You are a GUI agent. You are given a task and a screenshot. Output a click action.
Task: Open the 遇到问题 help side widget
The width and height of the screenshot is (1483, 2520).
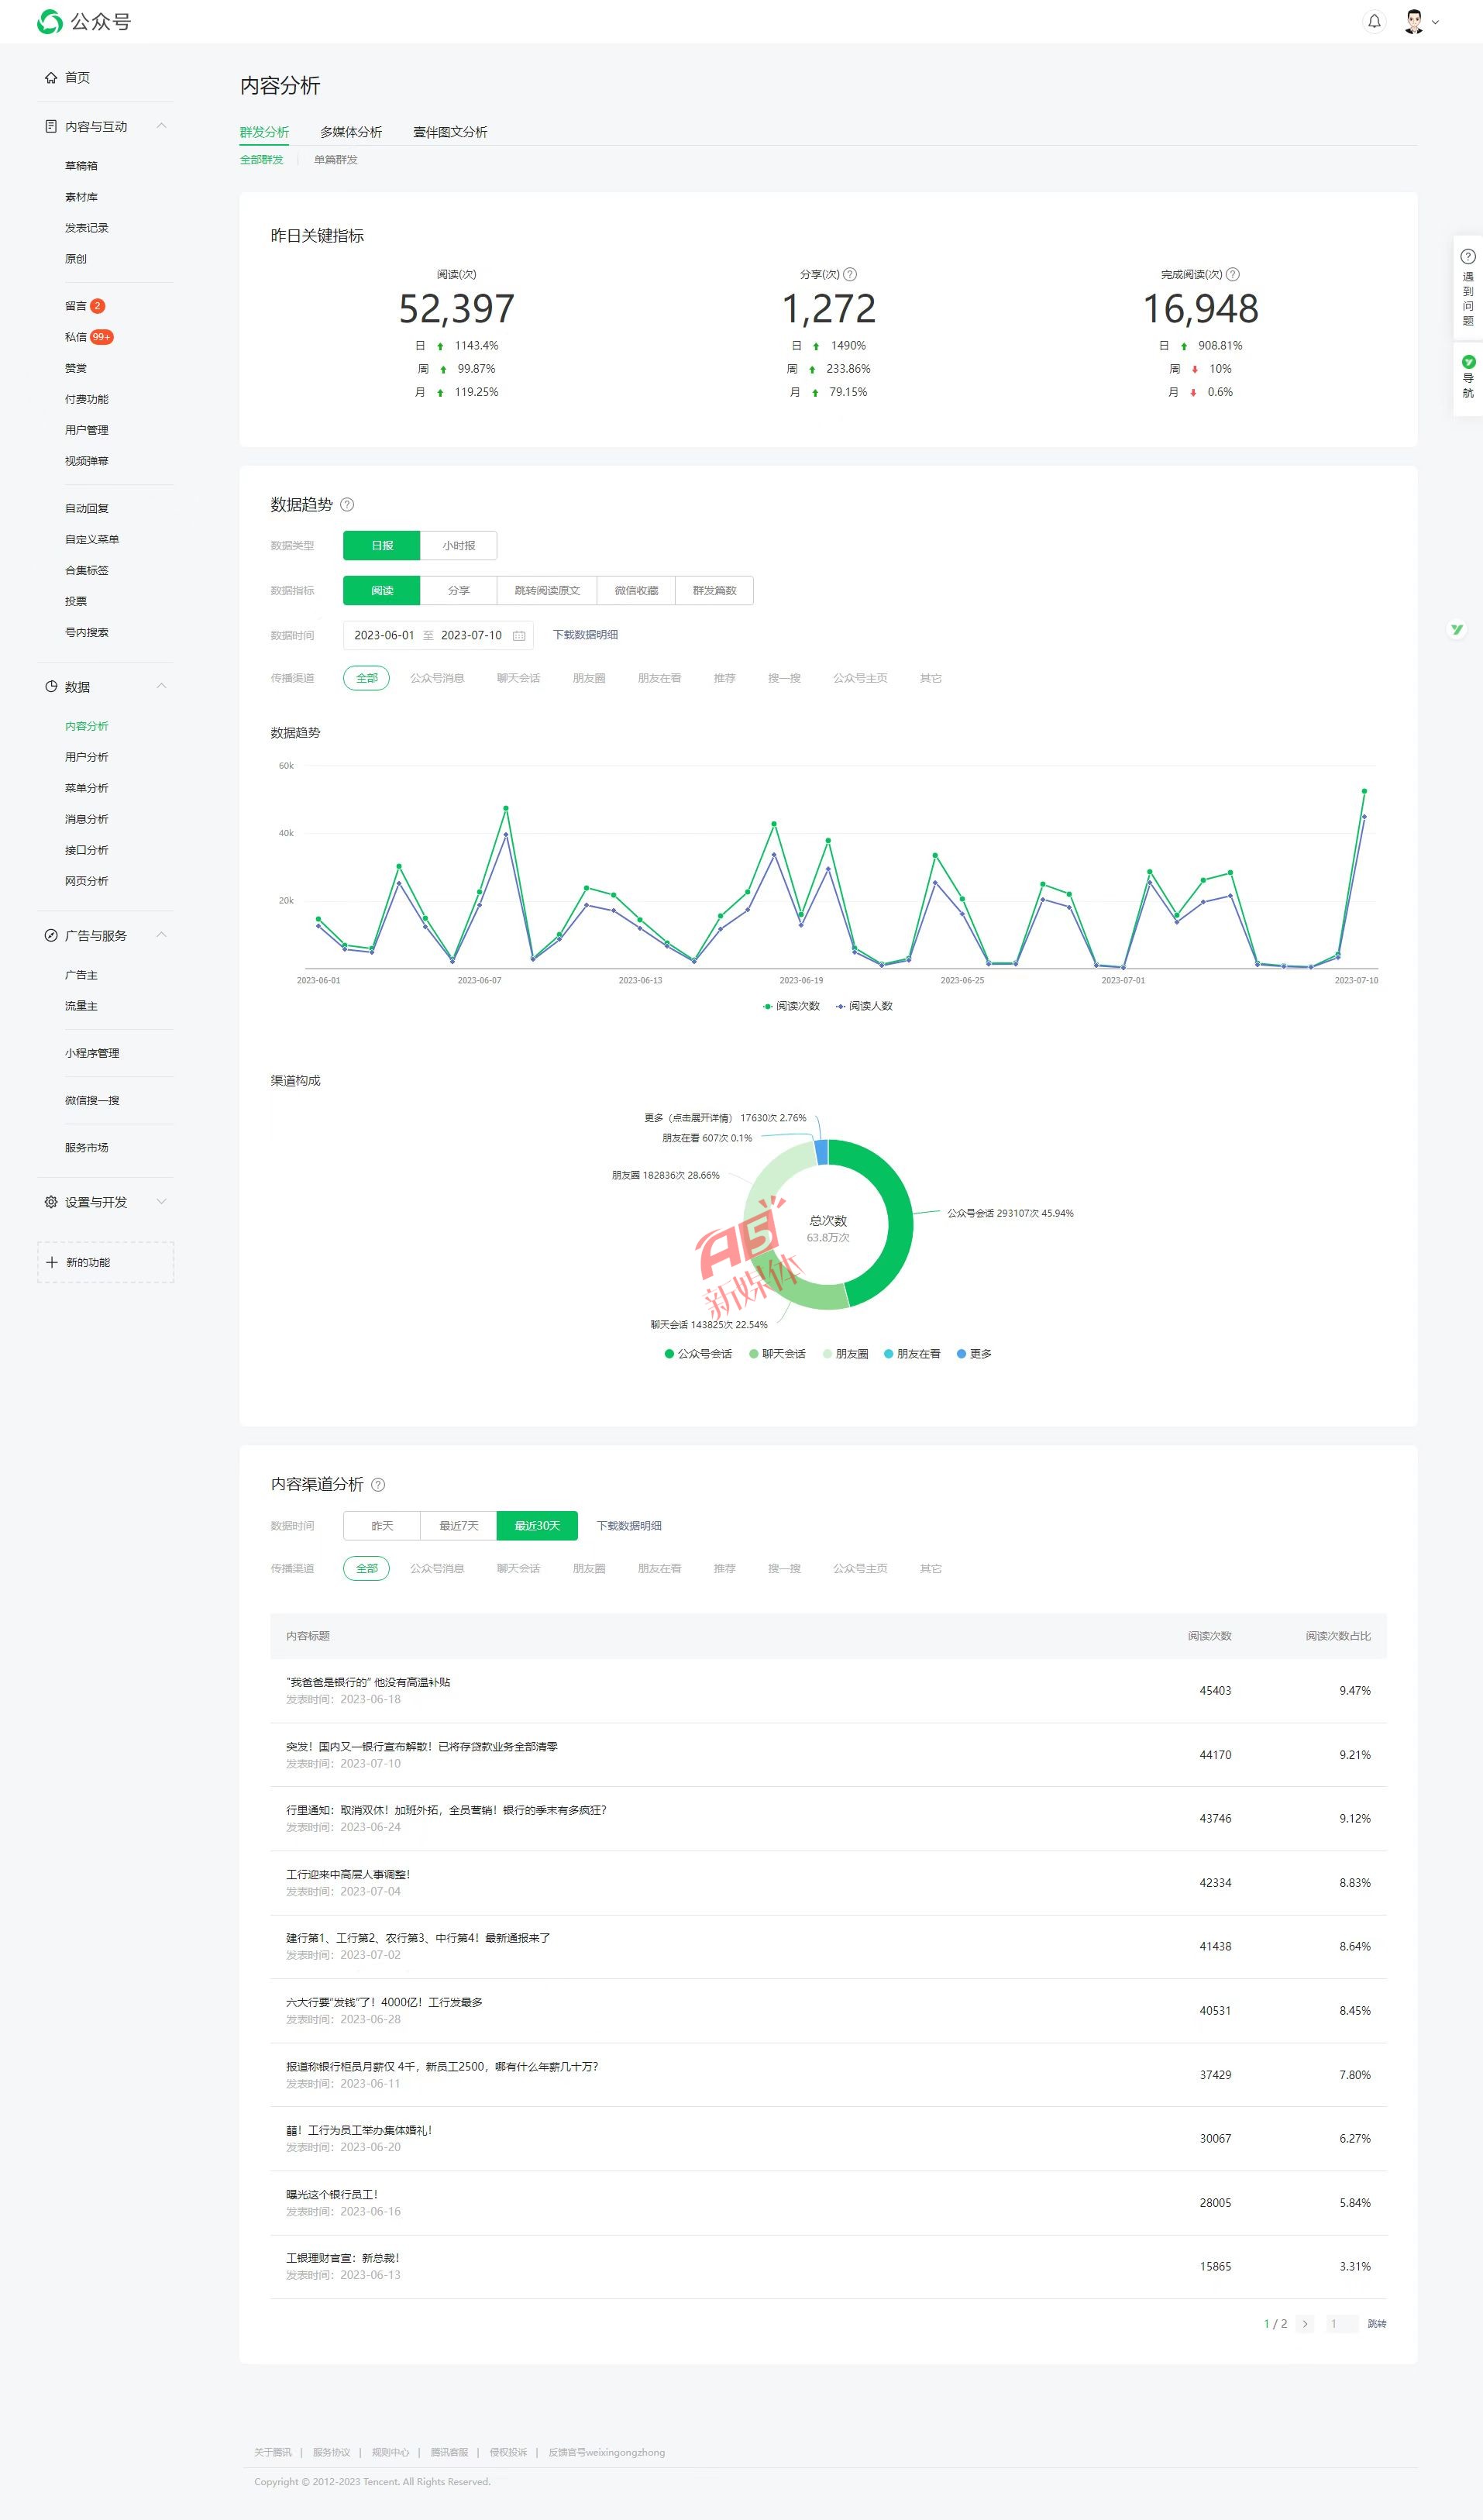point(1467,288)
